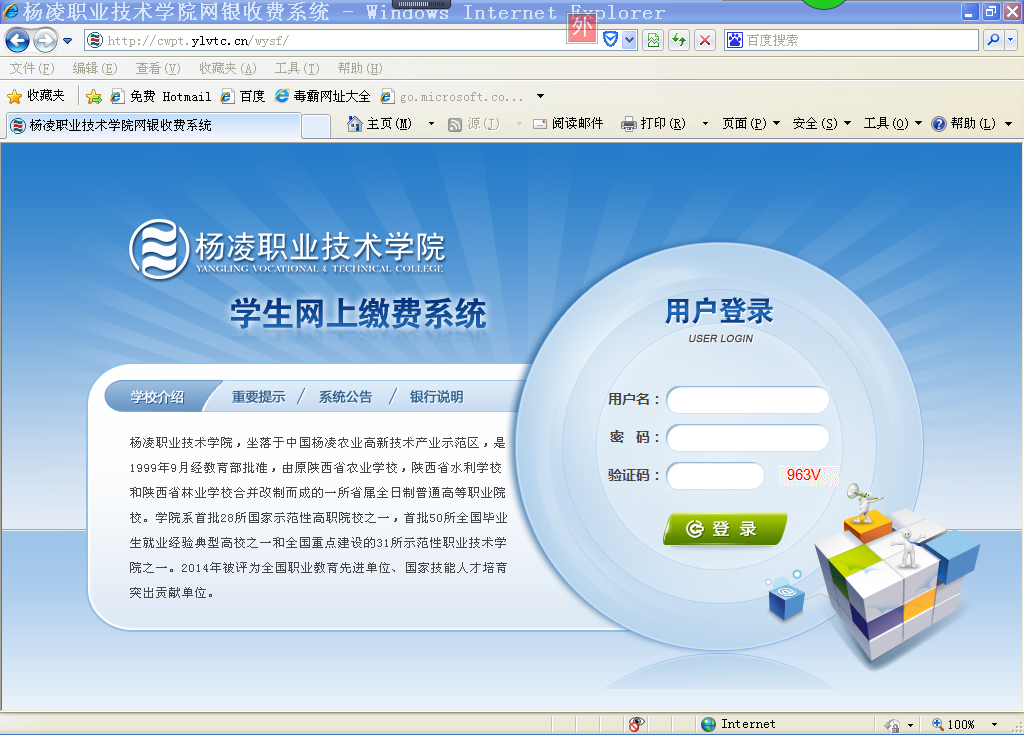Click the Print toolbar icon
This screenshot has width=1024, height=735.
pyautogui.click(x=629, y=124)
